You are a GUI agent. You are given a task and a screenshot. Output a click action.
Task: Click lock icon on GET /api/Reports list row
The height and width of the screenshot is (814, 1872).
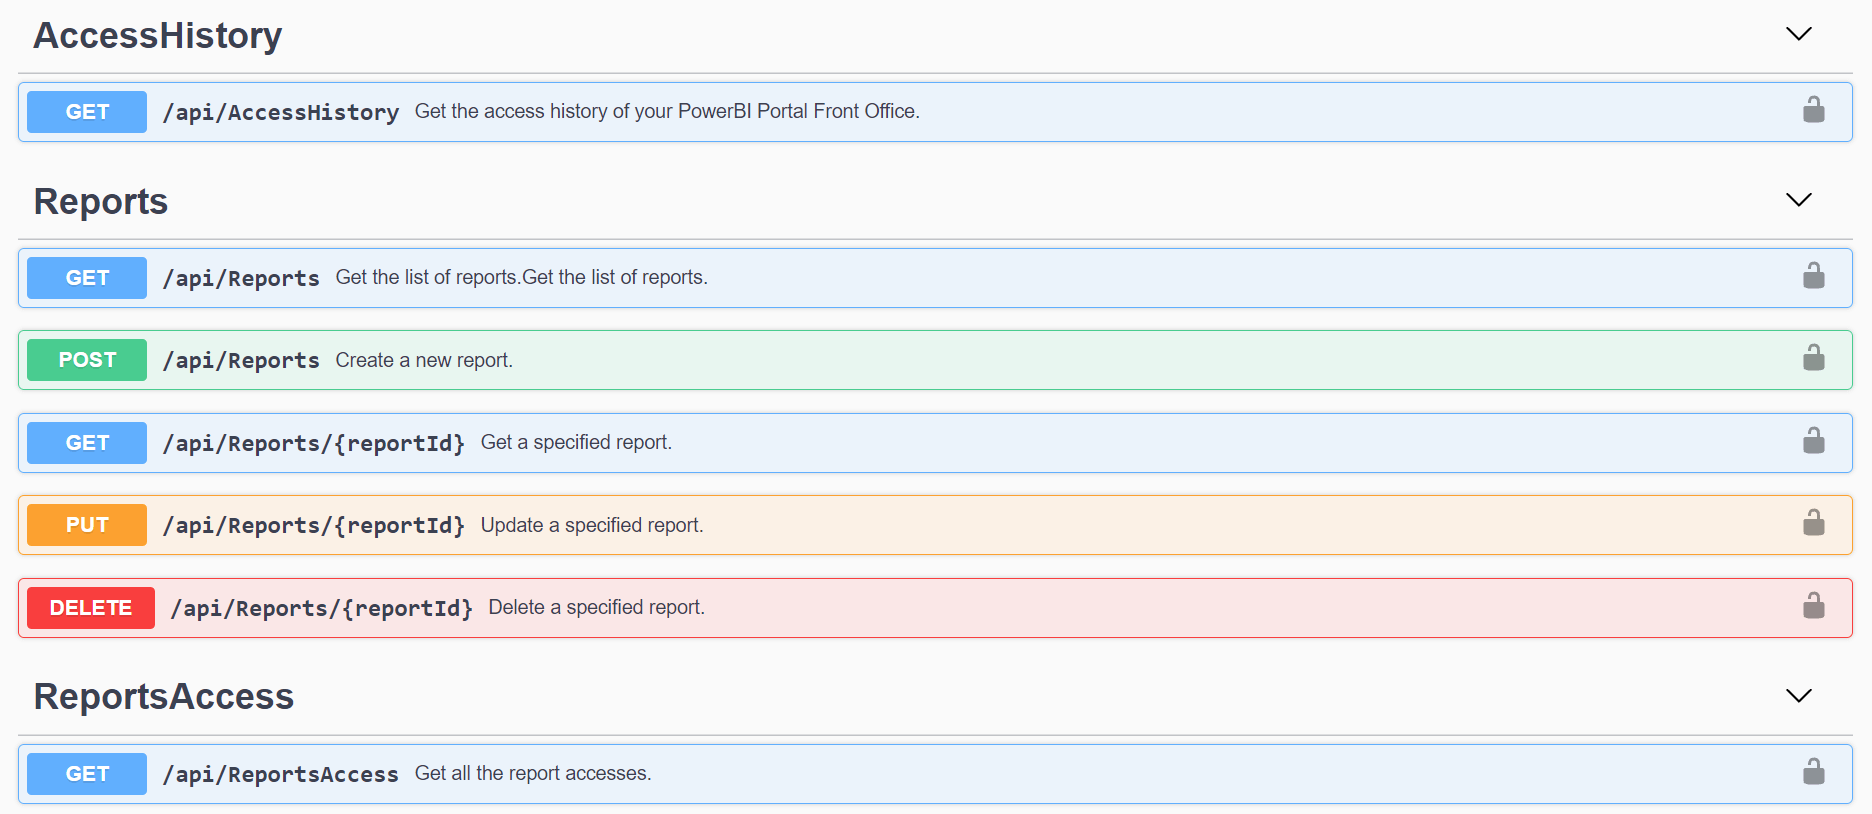1813,276
